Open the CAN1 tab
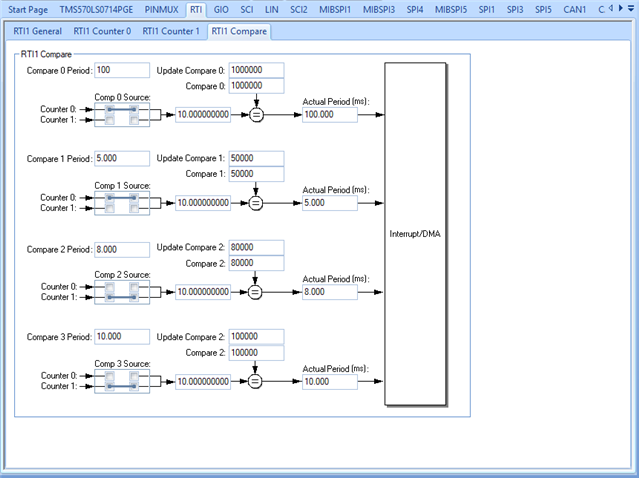Image resolution: width=639 pixels, height=478 pixels. click(575, 9)
